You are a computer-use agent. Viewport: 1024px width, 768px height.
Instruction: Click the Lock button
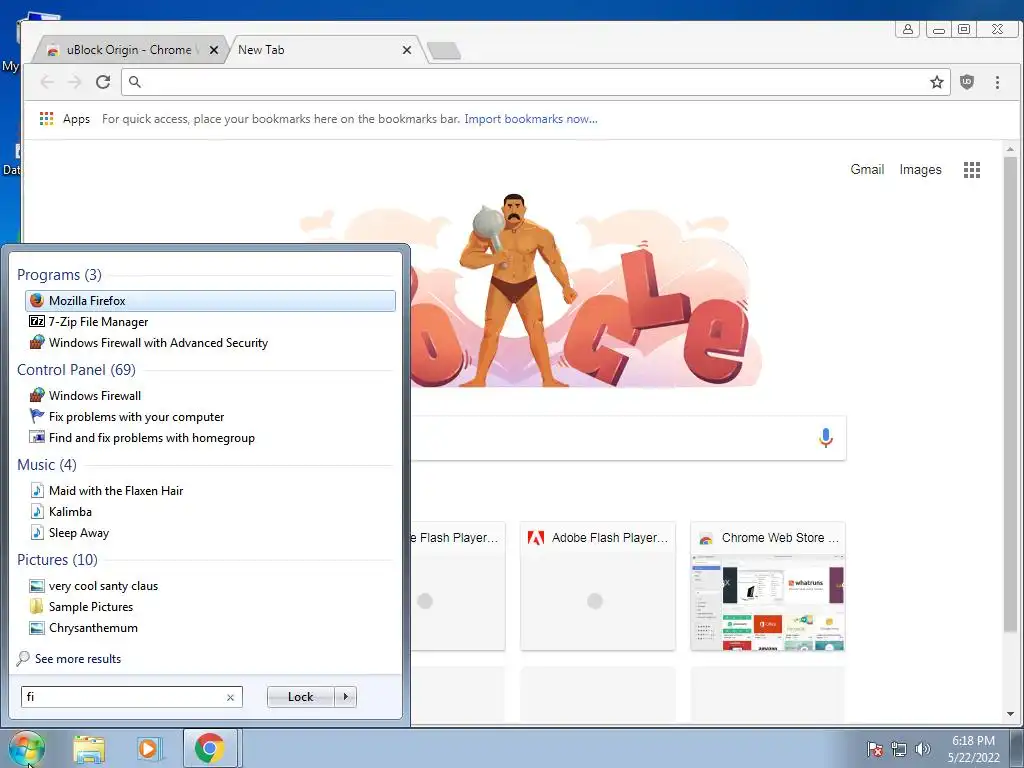coord(300,697)
